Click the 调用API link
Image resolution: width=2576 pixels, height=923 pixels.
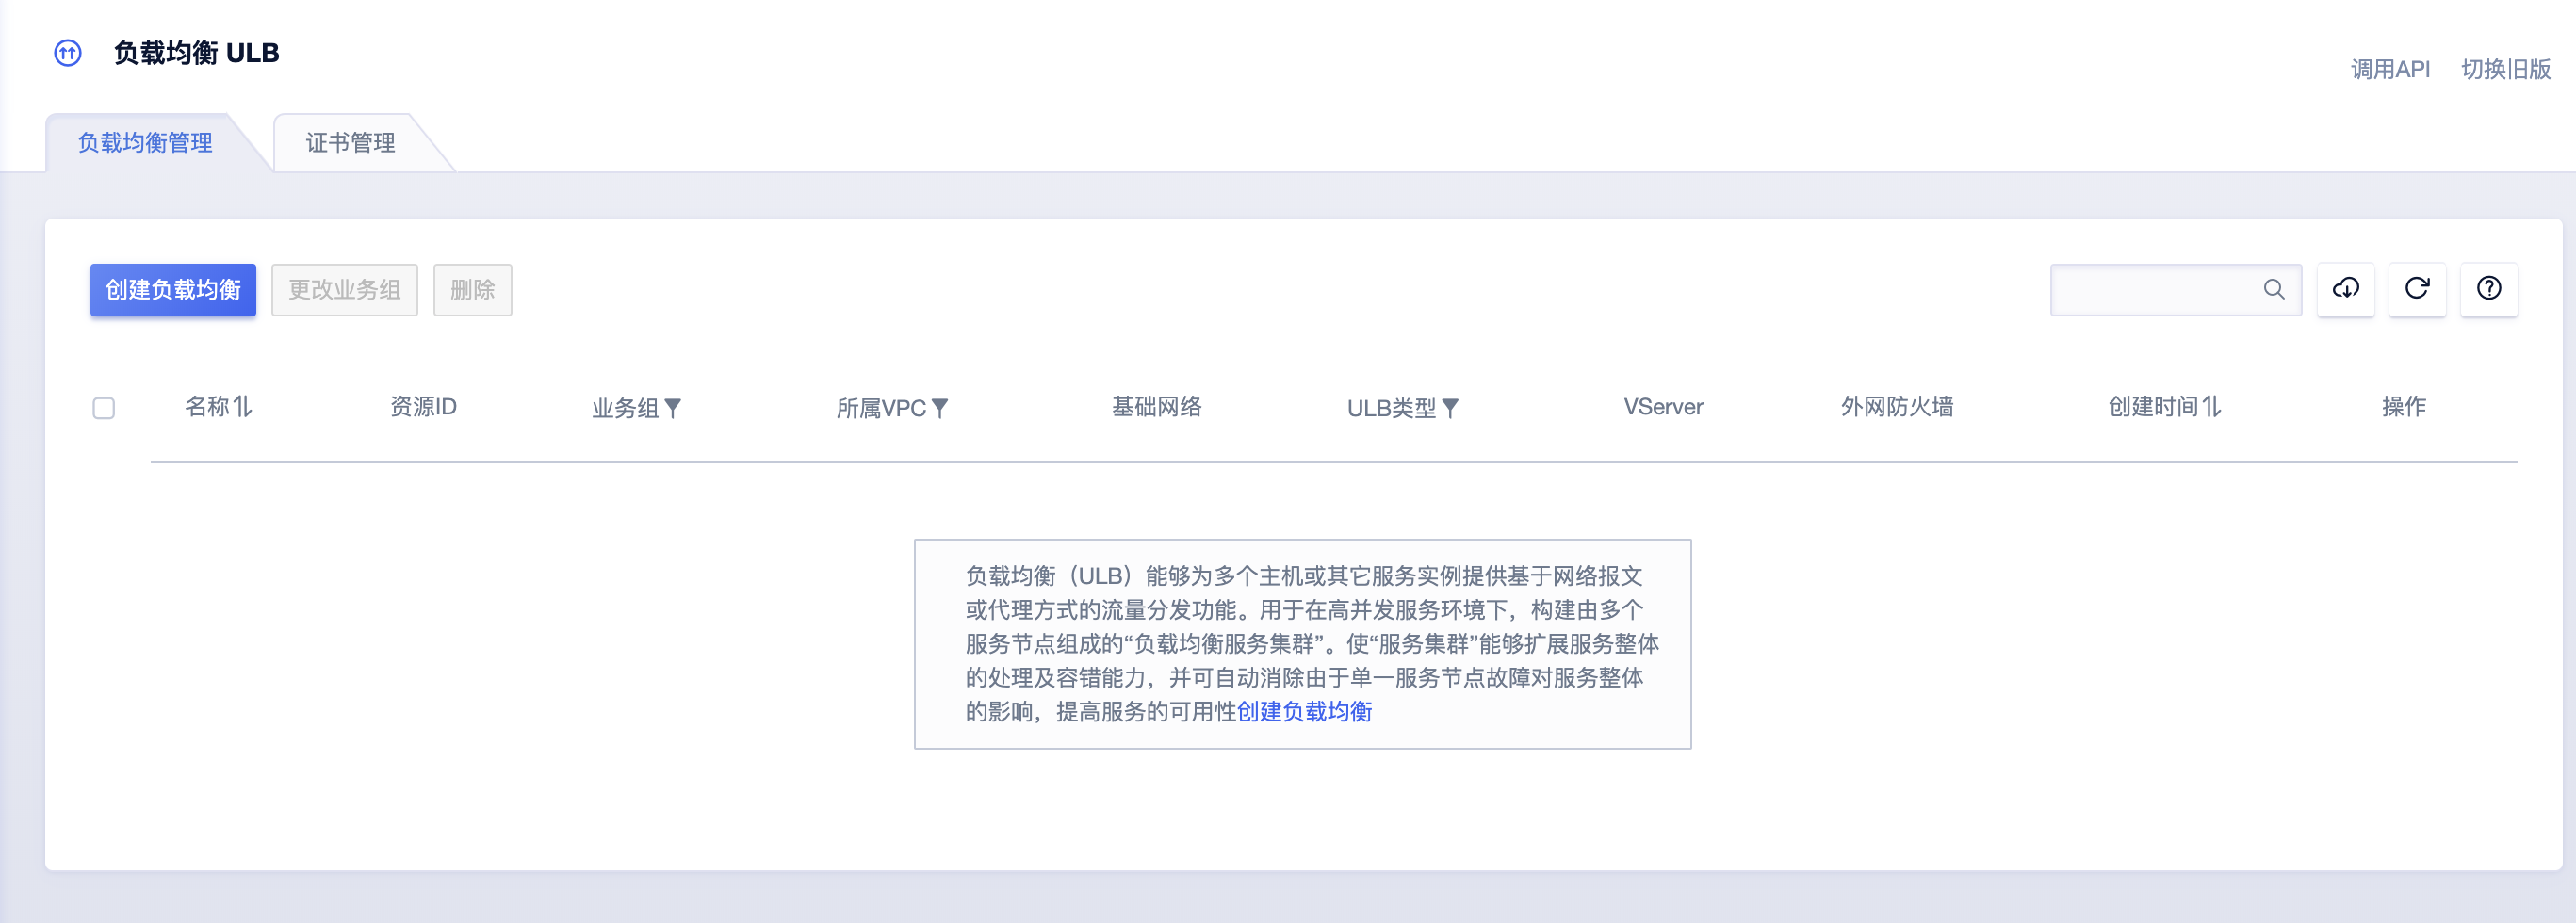[2389, 69]
